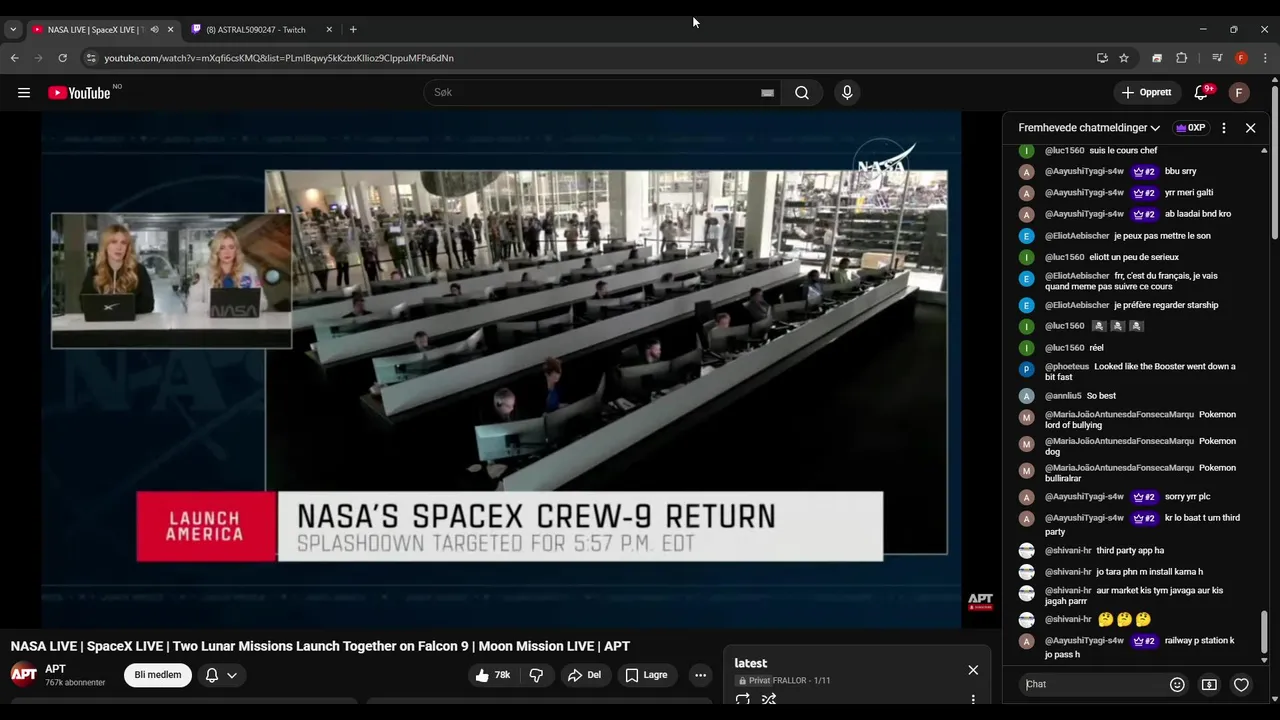The width and height of the screenshot is (1280, 720).
Task: Open the on-screen keyboard in search box
Action: (767, 93)
